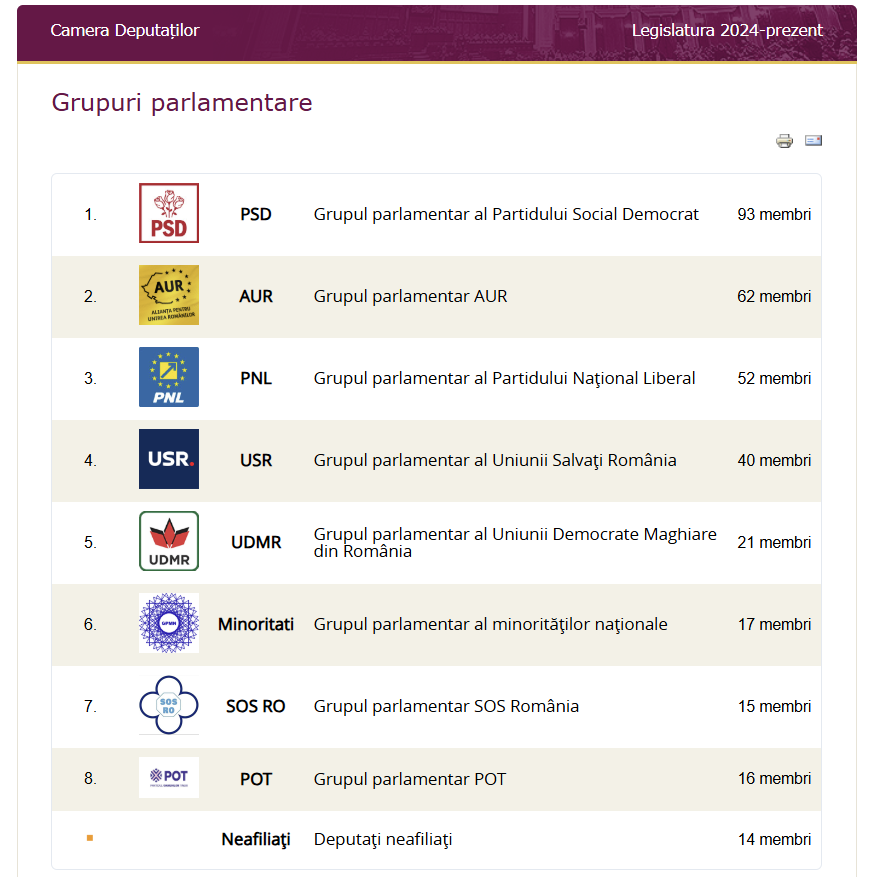Click row number '4.' for USR
This screenshot has width=876, height=877.
(90, 460)
